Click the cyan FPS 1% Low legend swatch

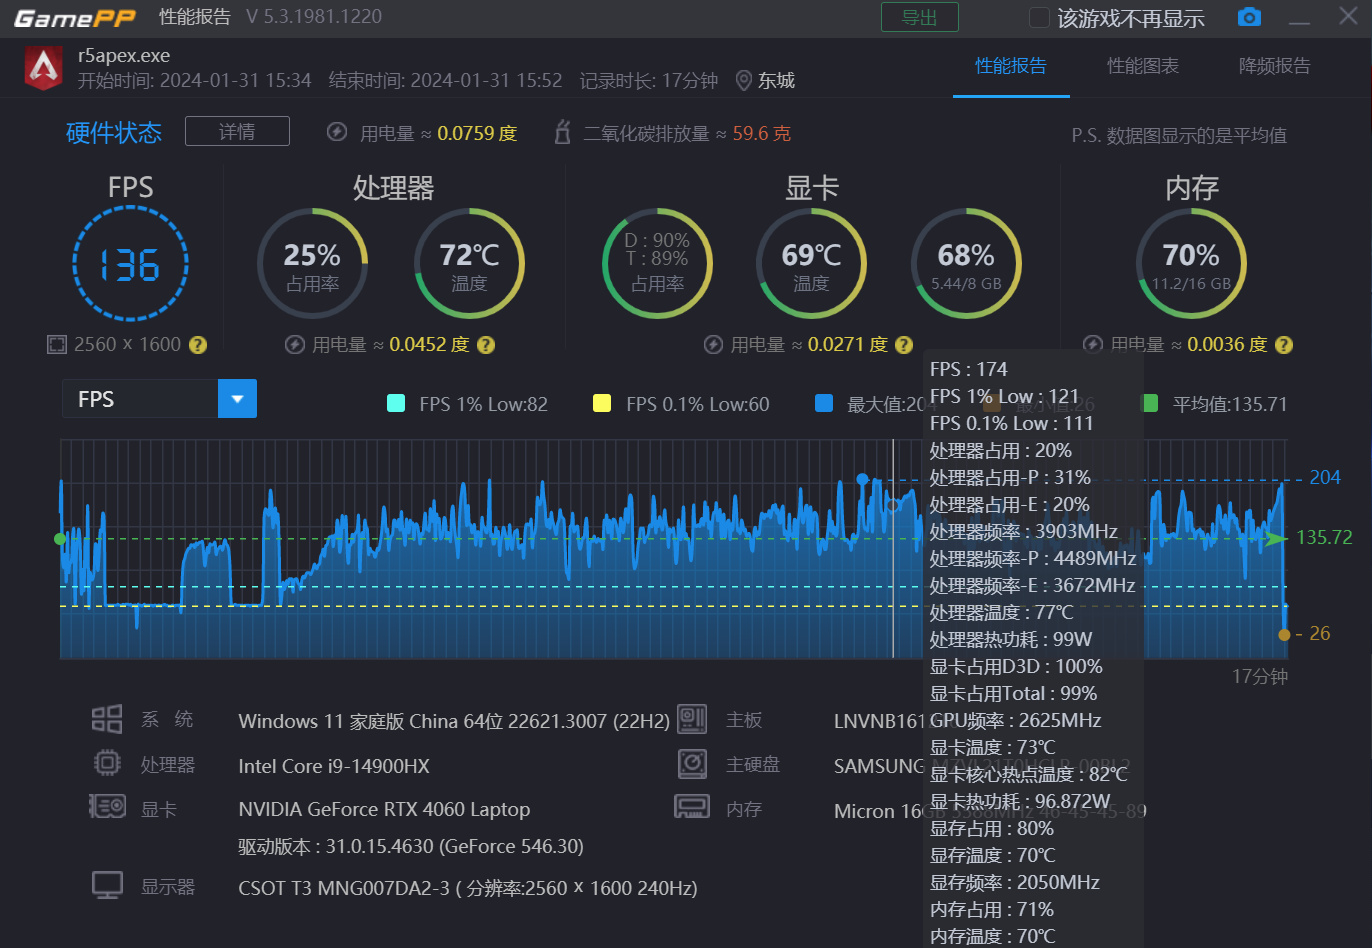396,403
